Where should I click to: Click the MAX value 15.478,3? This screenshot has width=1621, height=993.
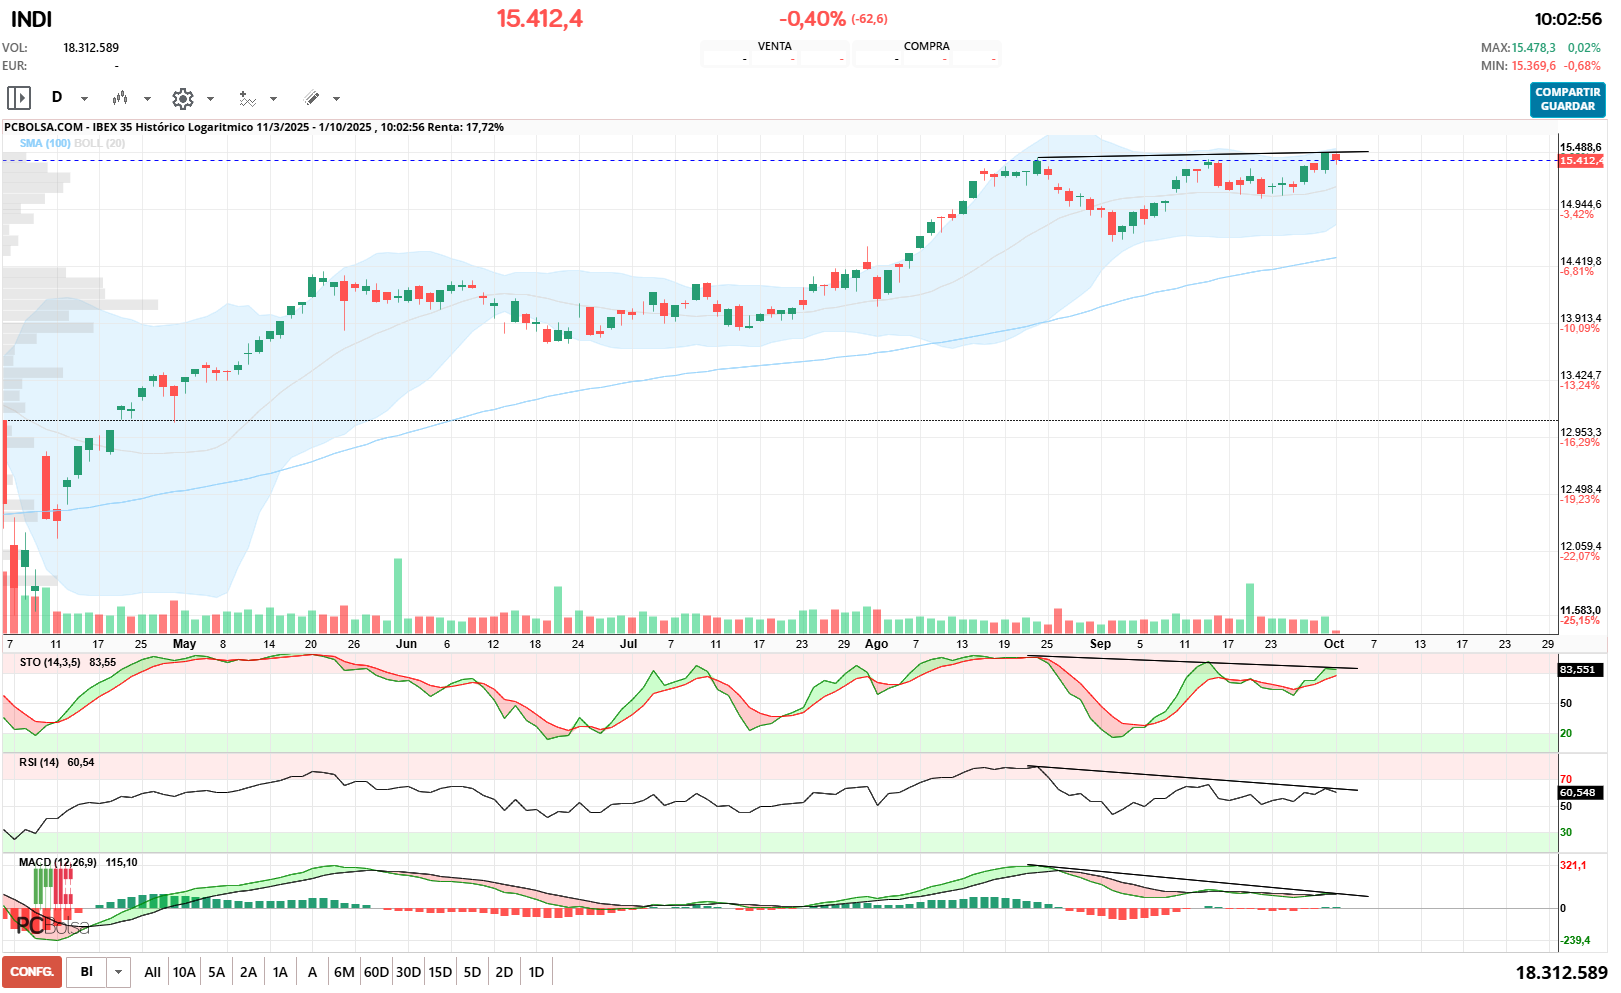point(1533,48)
